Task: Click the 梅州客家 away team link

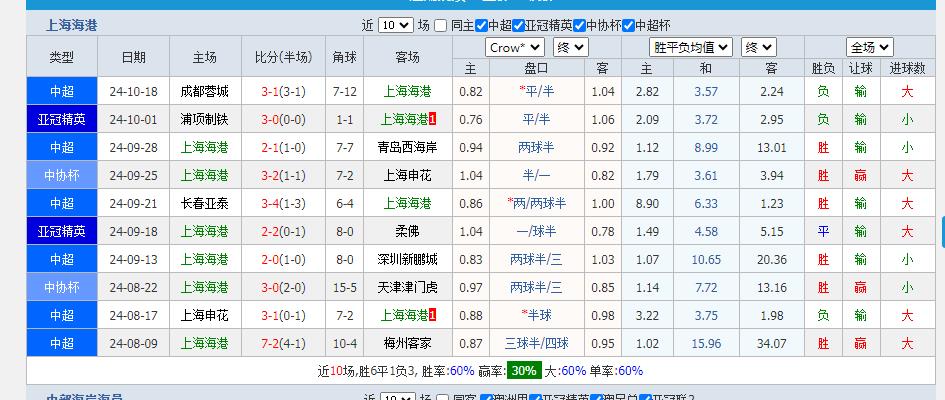Action: (x=407, y=343)
